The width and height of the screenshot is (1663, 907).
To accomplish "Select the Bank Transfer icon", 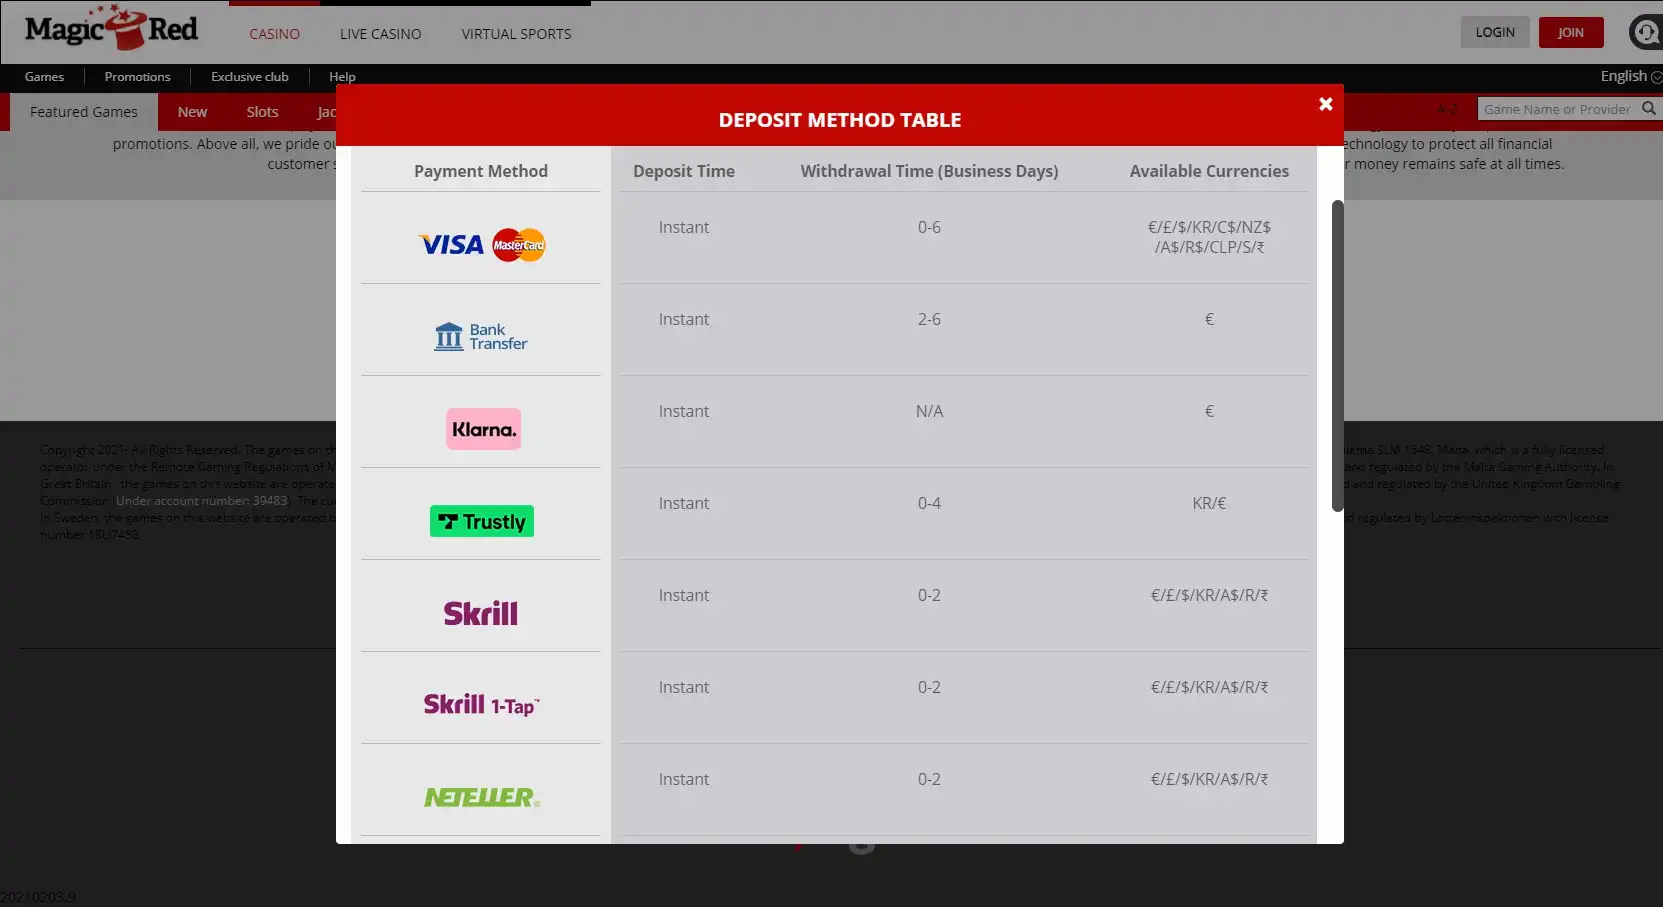I will click(481, 337).
